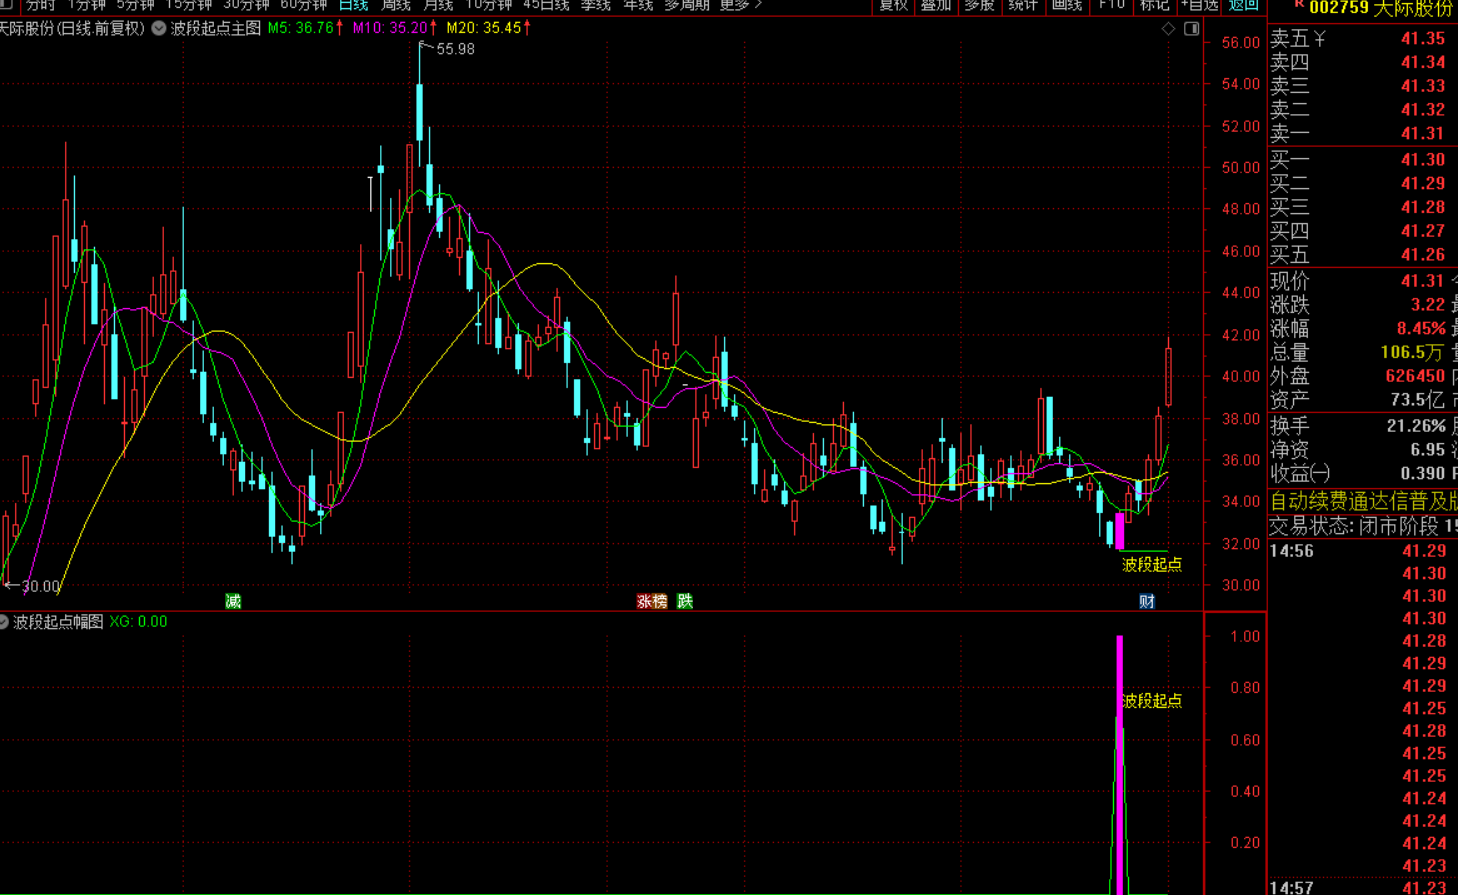
Task: Open the 画线 drawing tools button
Action: [x=1067, y=5]
